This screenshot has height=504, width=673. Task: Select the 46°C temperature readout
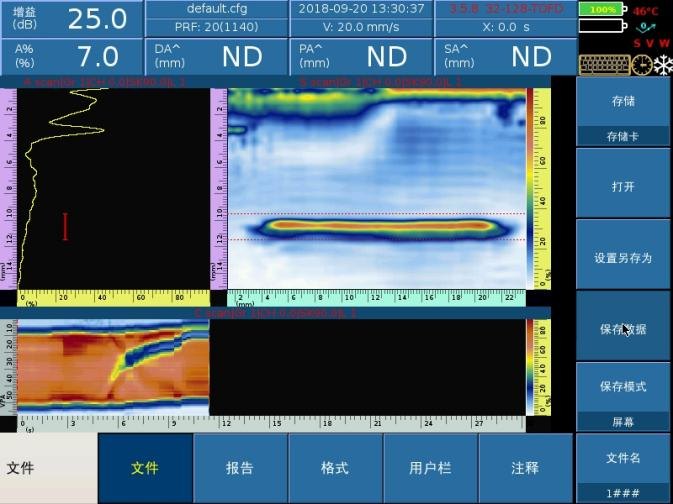[x=646, y=11]
